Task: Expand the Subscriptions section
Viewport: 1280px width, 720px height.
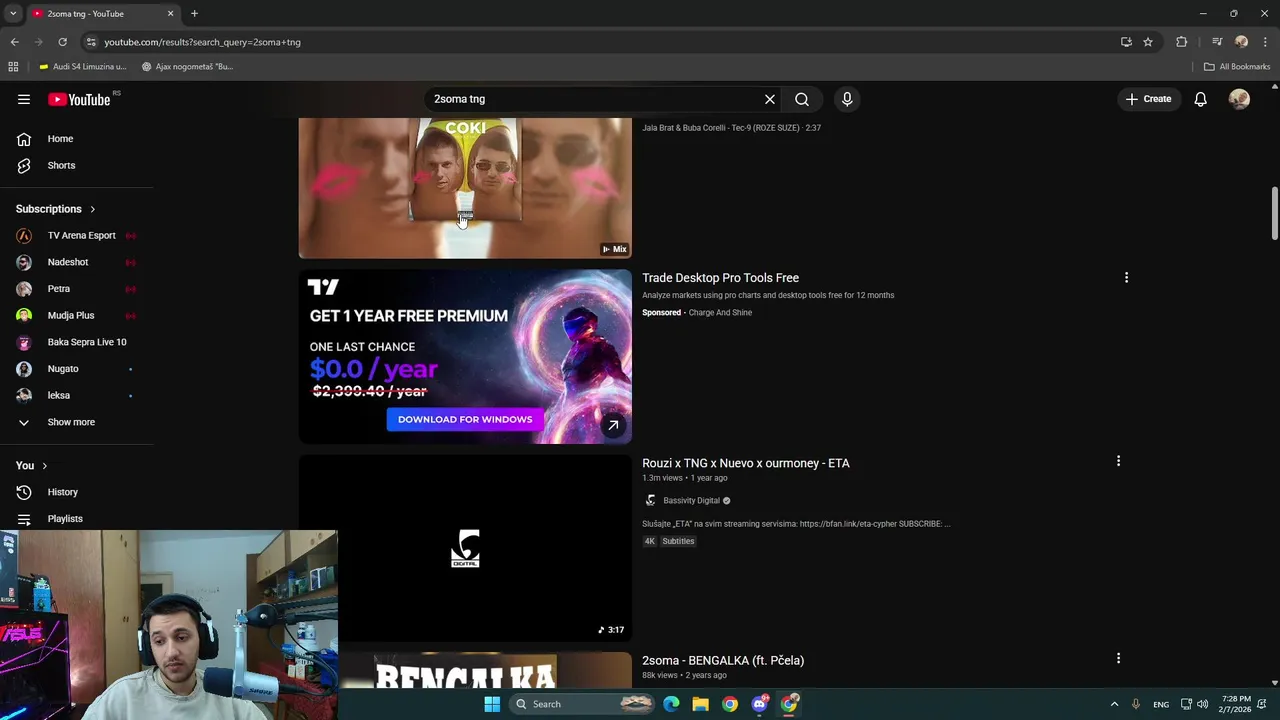Action: (56, 209)
